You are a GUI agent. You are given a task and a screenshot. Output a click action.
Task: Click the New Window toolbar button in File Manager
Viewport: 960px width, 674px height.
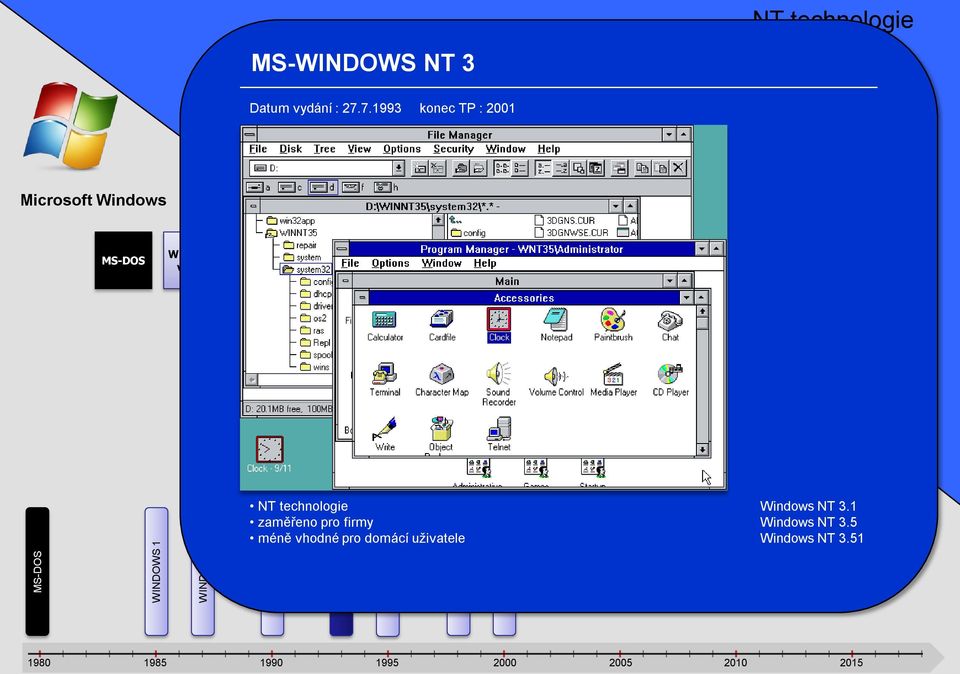coord(620,168)
